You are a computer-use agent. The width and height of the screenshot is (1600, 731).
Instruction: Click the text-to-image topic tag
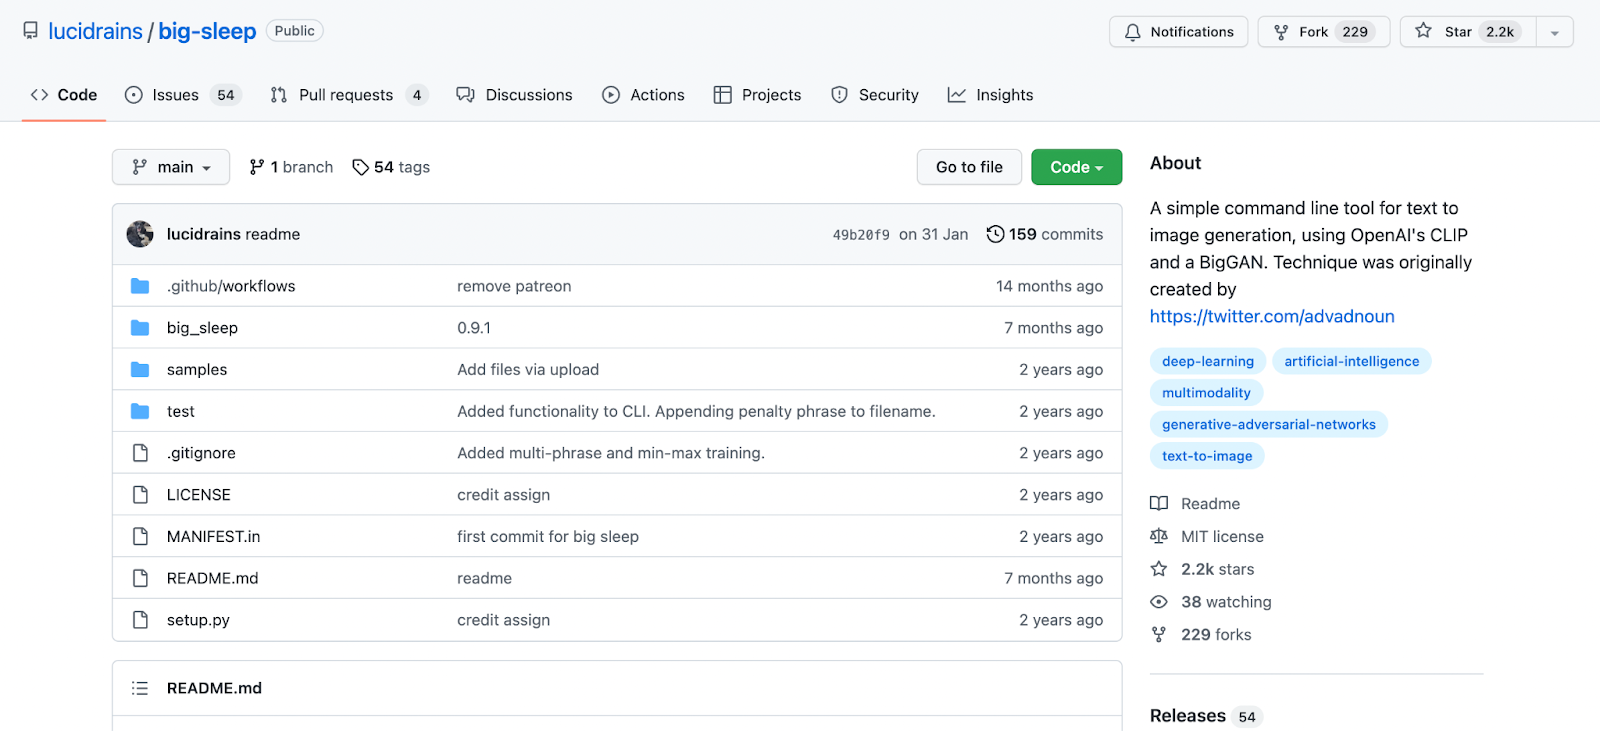point(1207,456)
